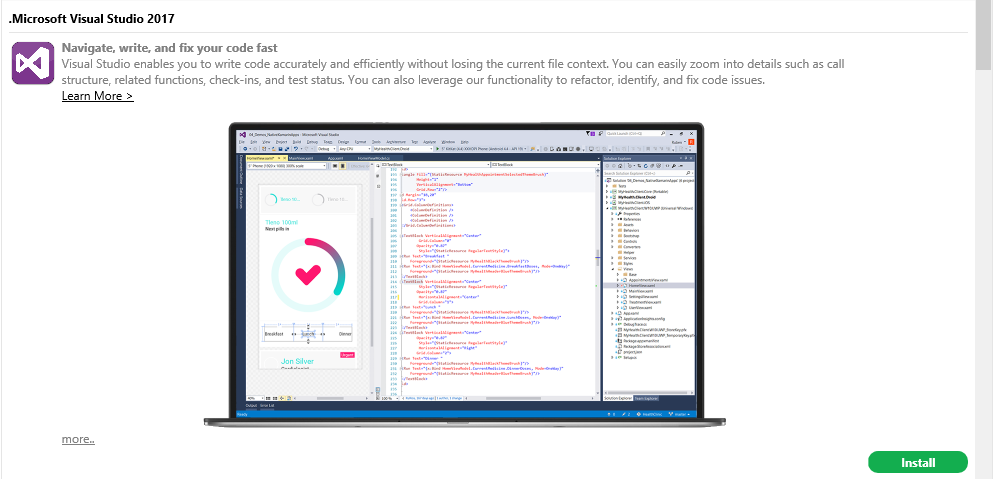Switch to the MainView.xaml editor tab

point(300,157)
